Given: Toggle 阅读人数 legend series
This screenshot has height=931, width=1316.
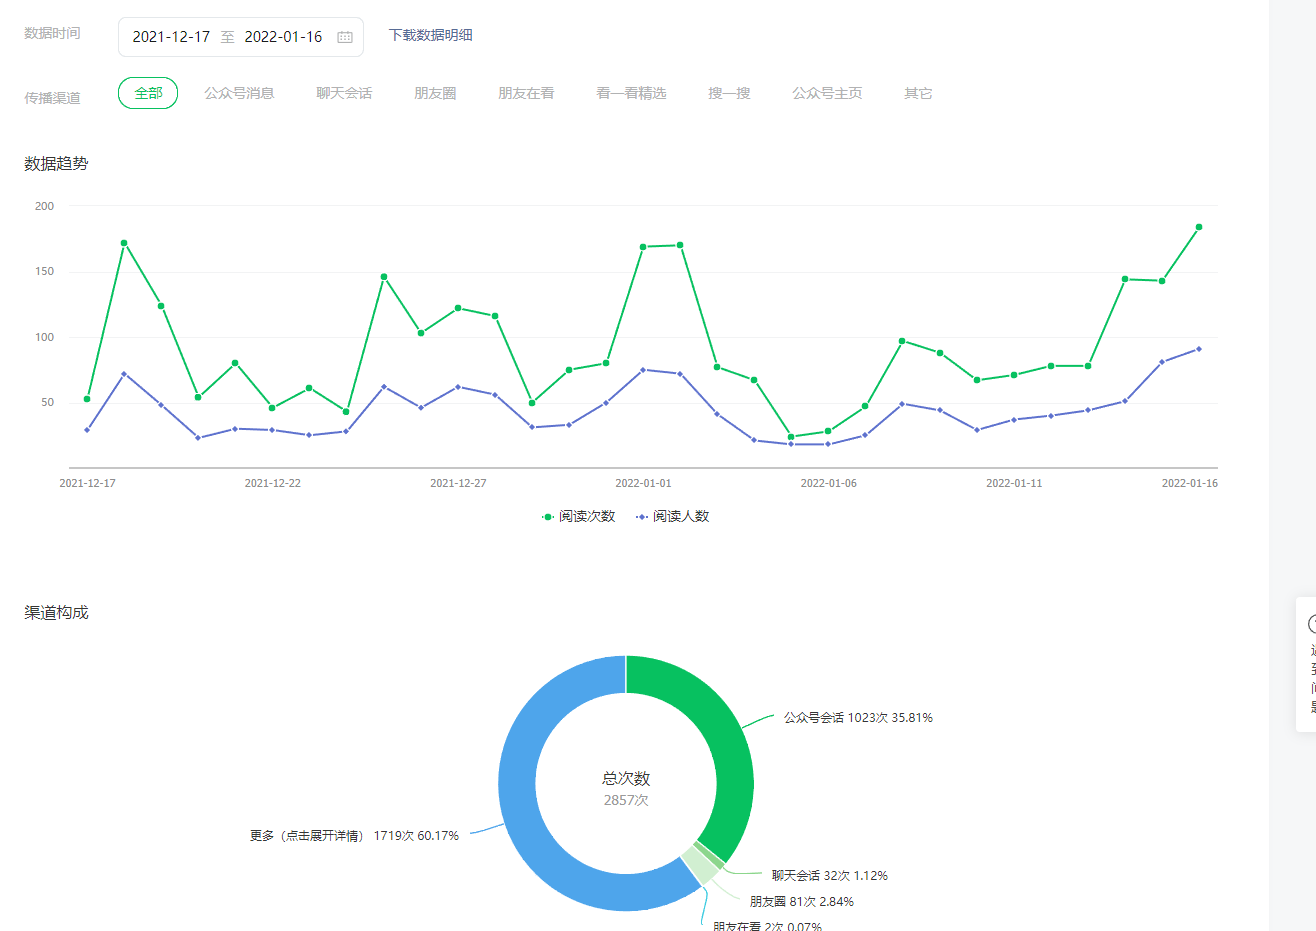Looking at the screenshot, I should 673,516.
